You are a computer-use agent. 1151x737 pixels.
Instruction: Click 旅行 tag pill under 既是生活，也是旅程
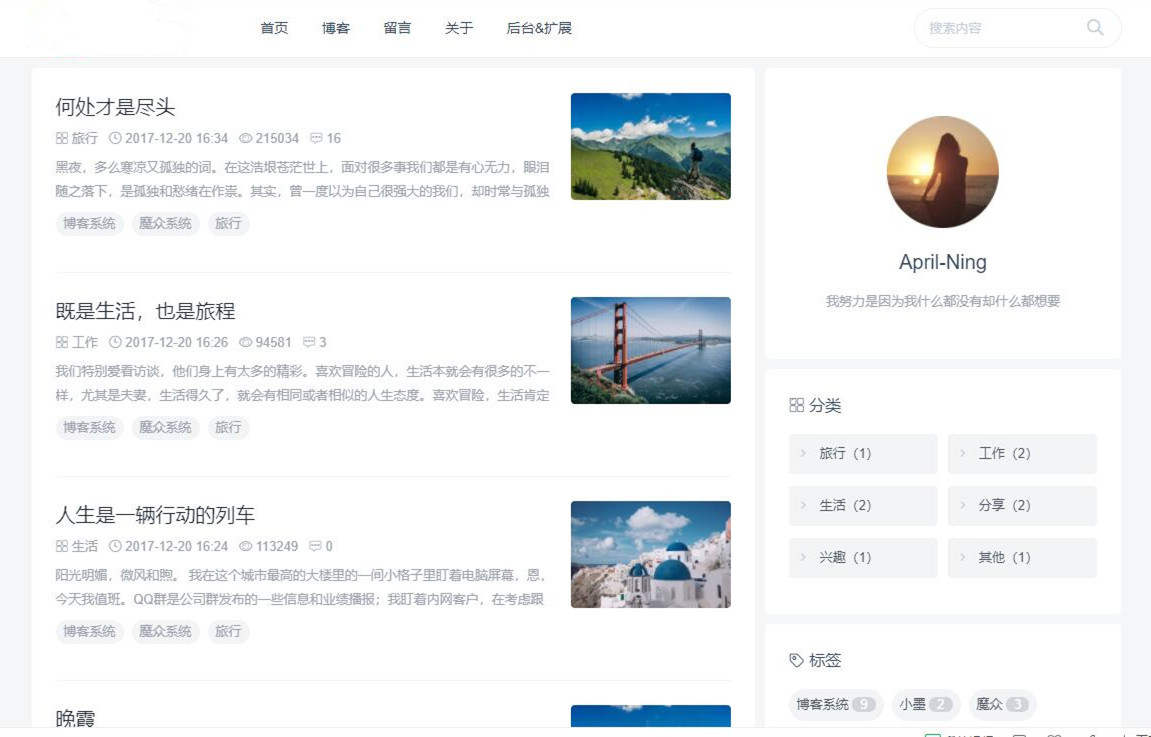point(228,427)
